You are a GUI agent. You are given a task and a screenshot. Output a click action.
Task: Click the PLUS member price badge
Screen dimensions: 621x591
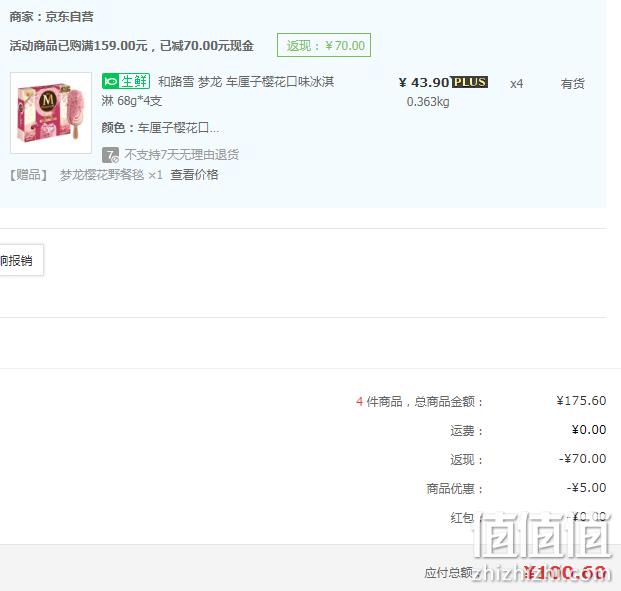click(x=470, y=82)
